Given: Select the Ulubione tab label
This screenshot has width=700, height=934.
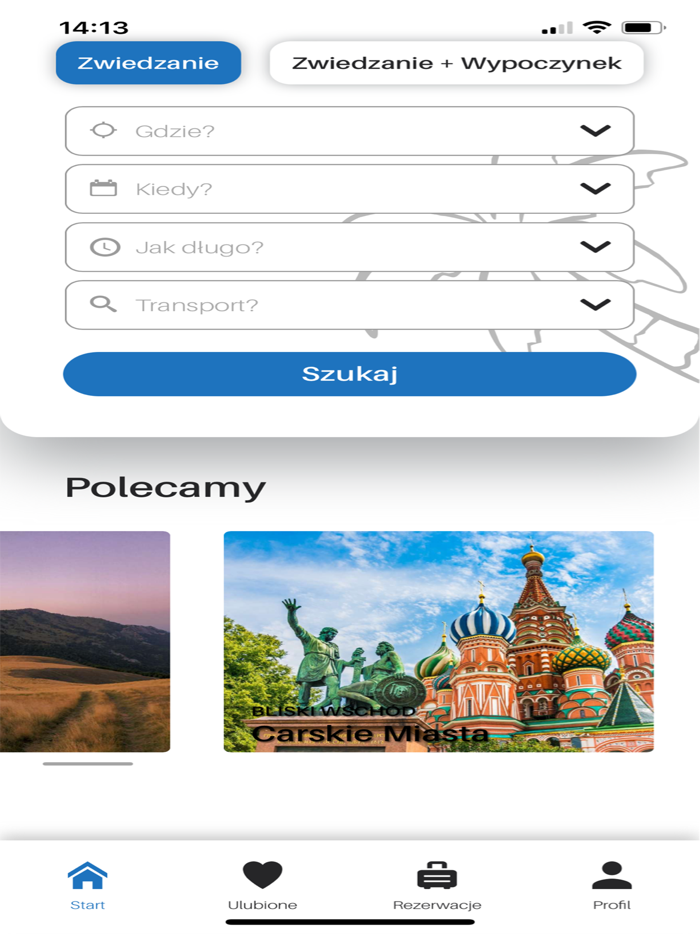Looking at the screenshot, I should pos(262,905).
